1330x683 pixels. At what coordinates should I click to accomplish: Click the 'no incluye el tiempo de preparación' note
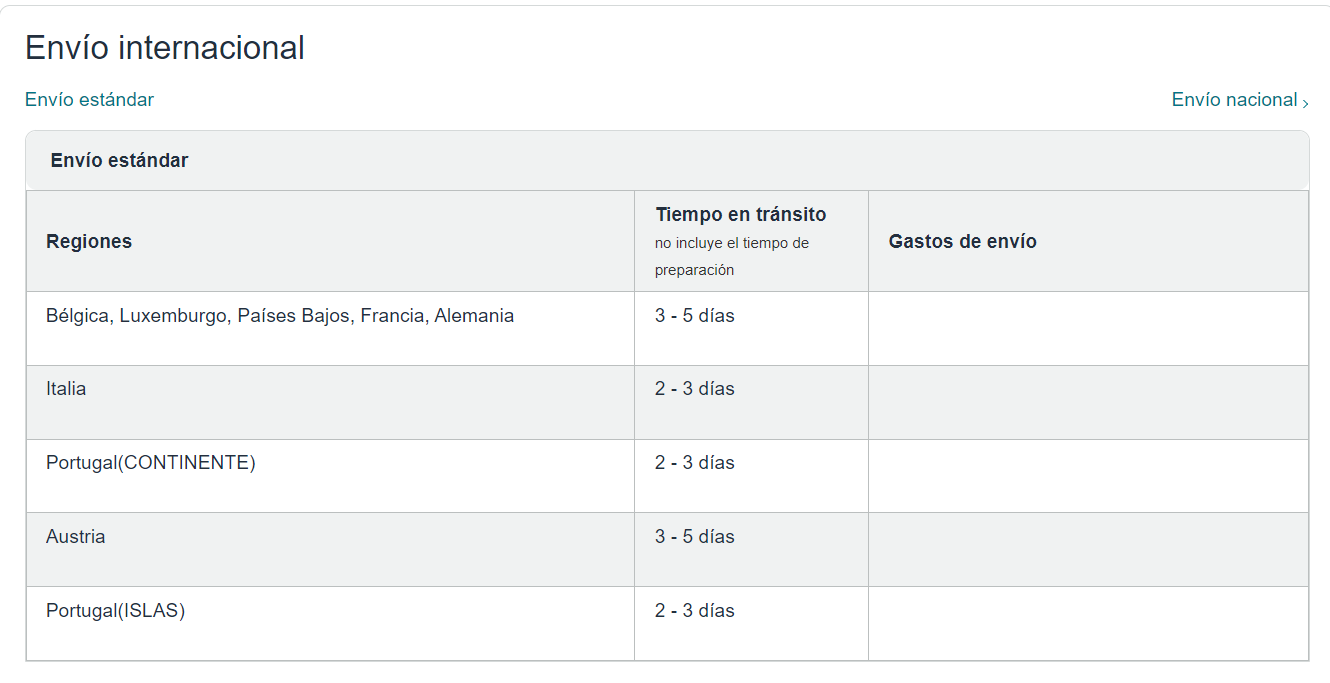click(731, 256)
